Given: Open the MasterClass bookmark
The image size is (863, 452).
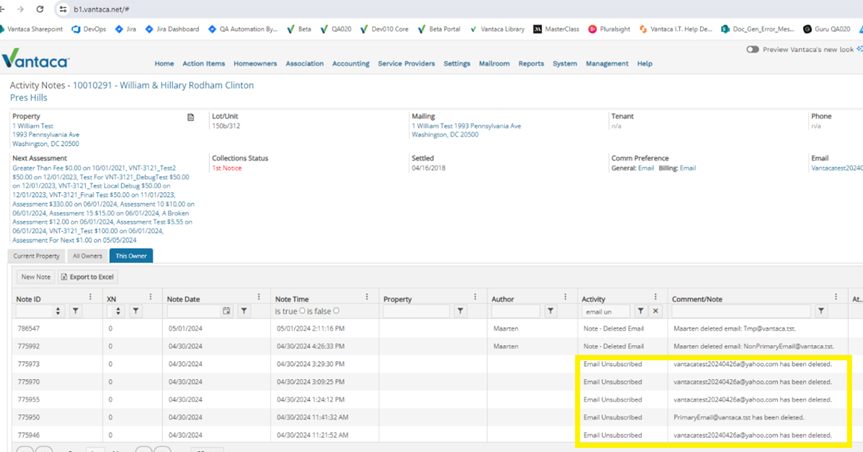Looking at the screenshot, I should [x=556, y=29].
